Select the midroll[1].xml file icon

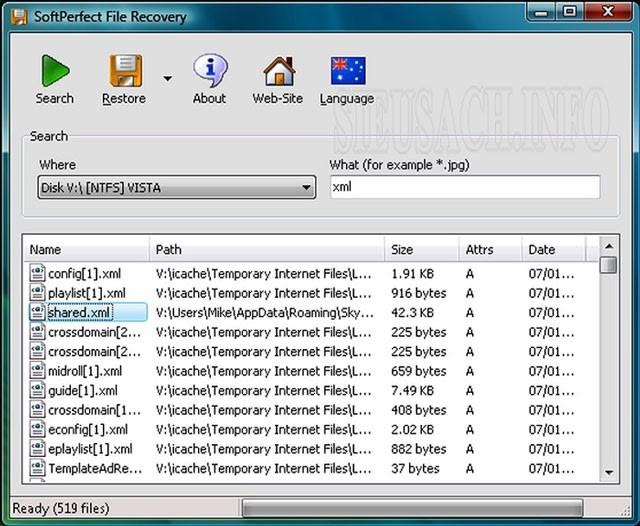click(x=37, y=371)
